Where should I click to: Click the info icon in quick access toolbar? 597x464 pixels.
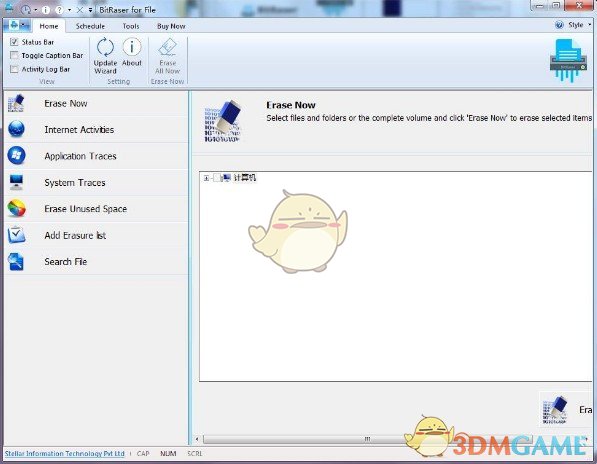46,10
